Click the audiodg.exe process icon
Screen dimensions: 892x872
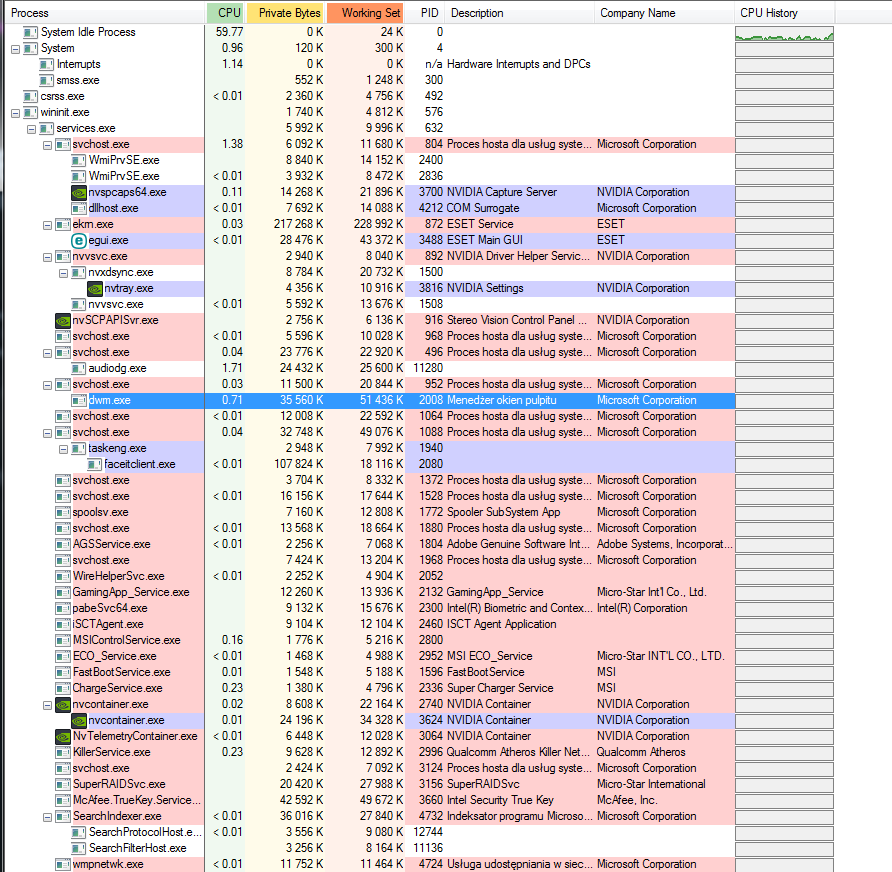(x=79, y=368)
